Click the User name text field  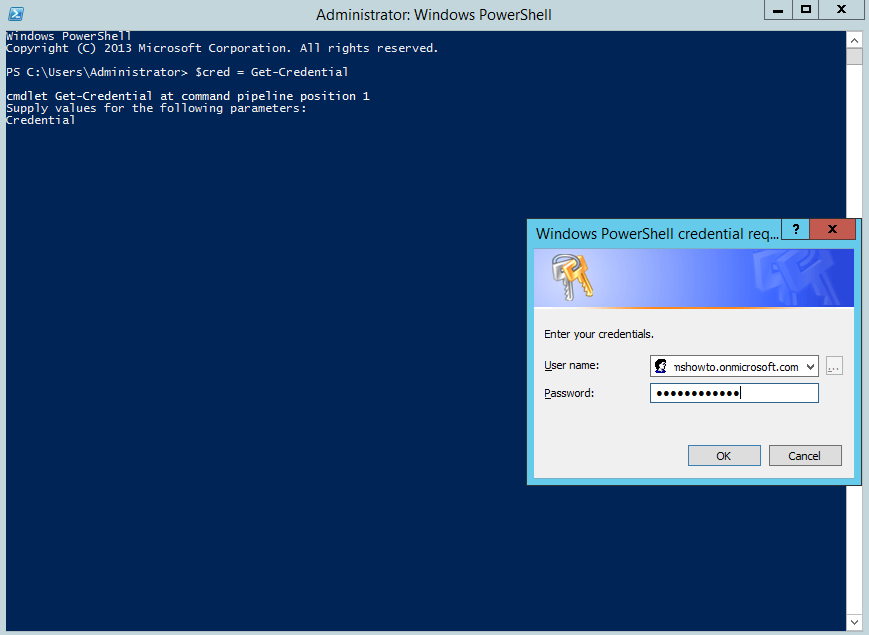click(734, 366)
